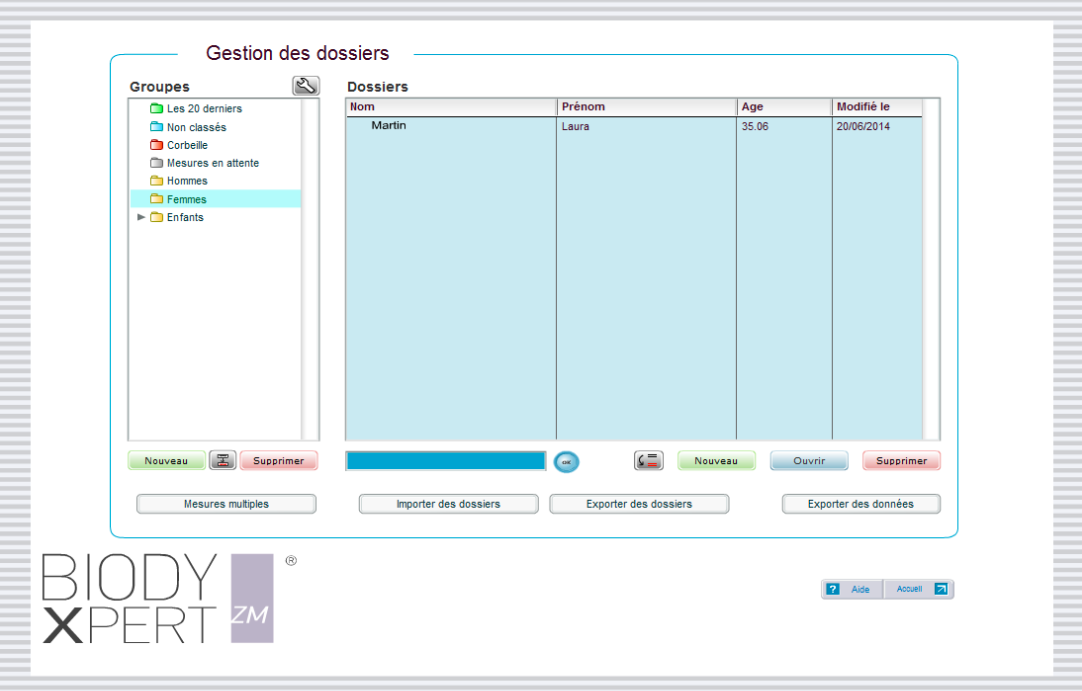Open the red Corbeille folder
1082x691 pixels.
click(156, 145)
